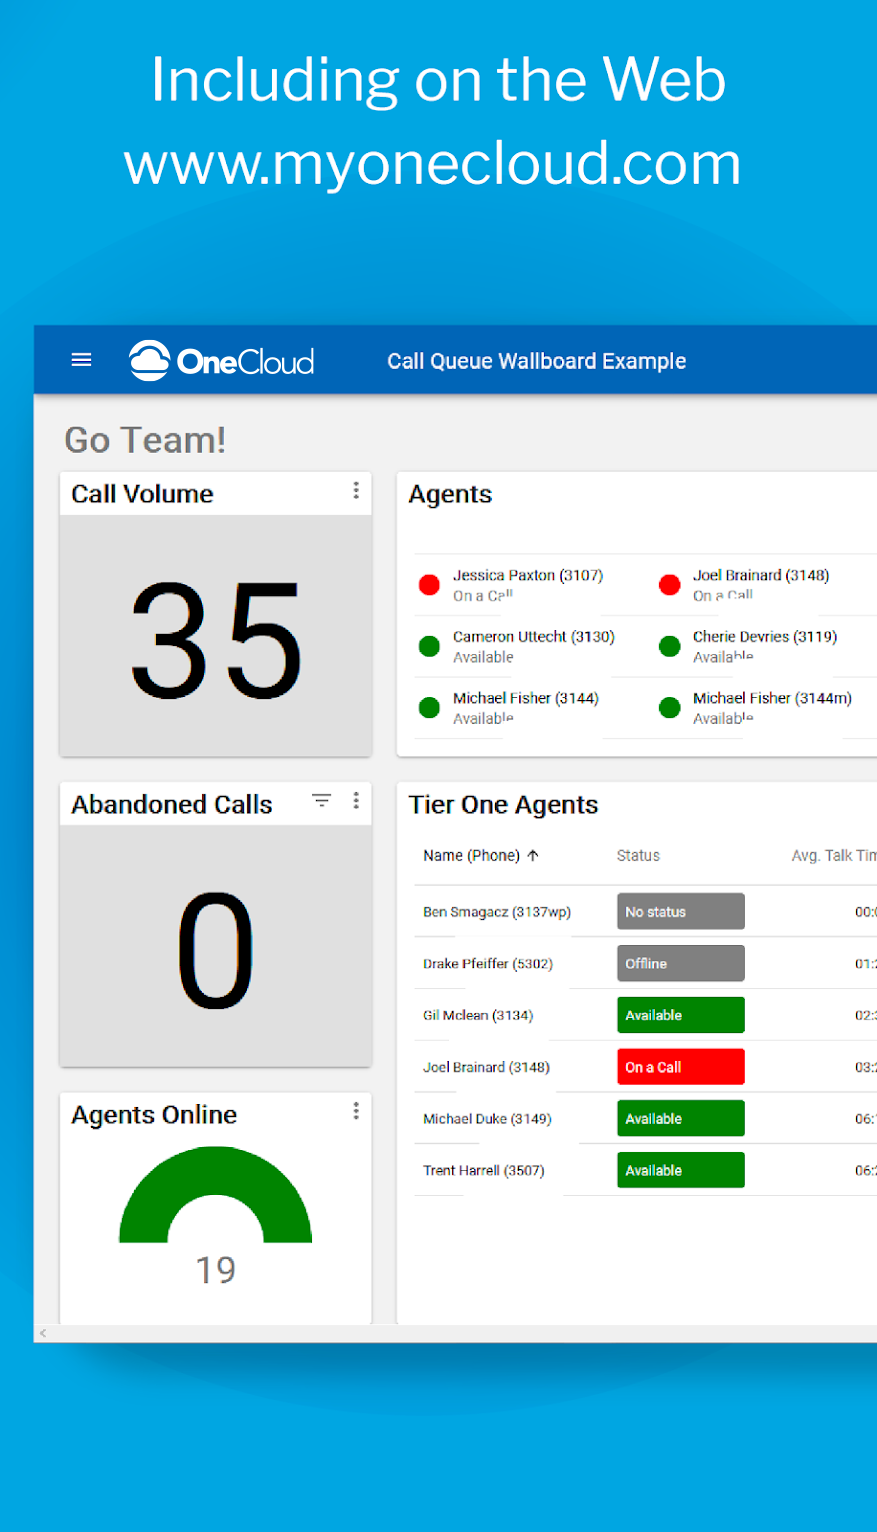
Task: Click Cherie Devries (3119) agent name
Action: [765, 636]
